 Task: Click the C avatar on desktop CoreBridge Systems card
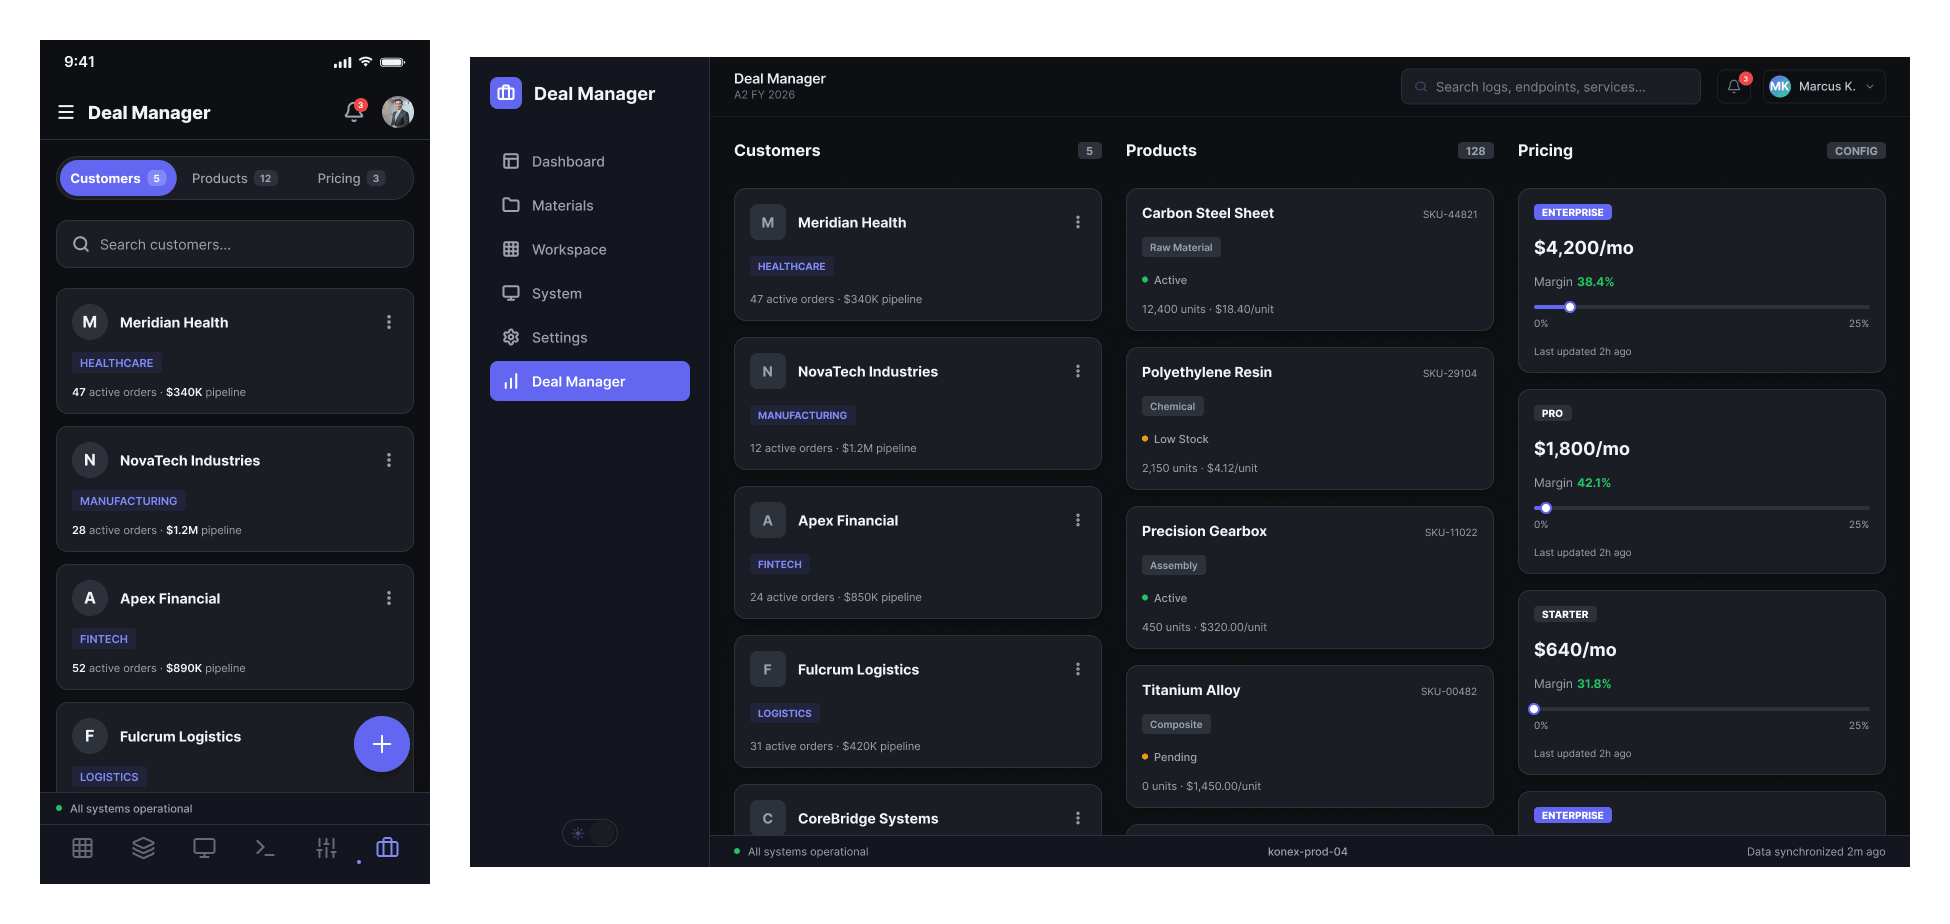[768, 818]
